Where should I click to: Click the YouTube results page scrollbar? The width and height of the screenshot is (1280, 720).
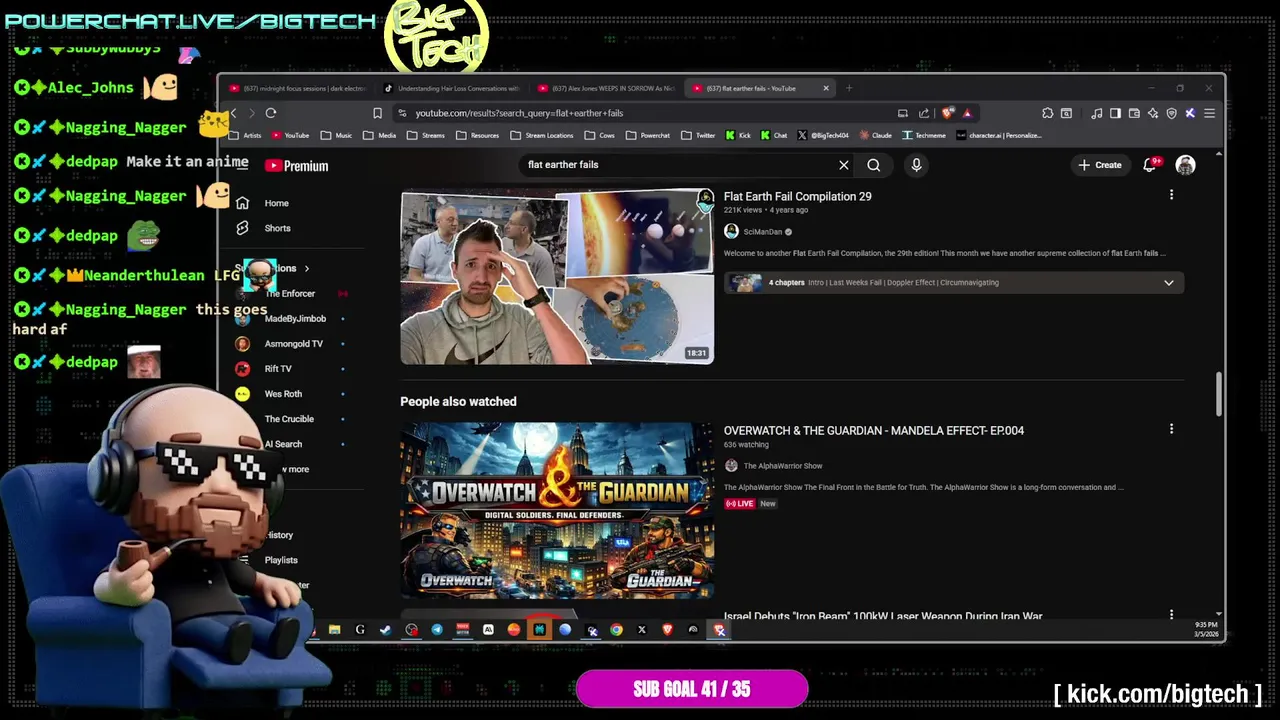click(x=1218, y=395)
